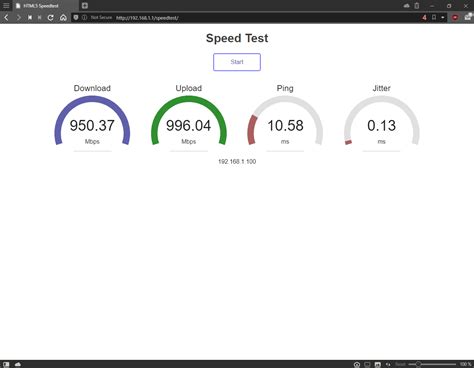Click the fast forward navigation button
The image size is (474, 368).
[x=40, y=18]
